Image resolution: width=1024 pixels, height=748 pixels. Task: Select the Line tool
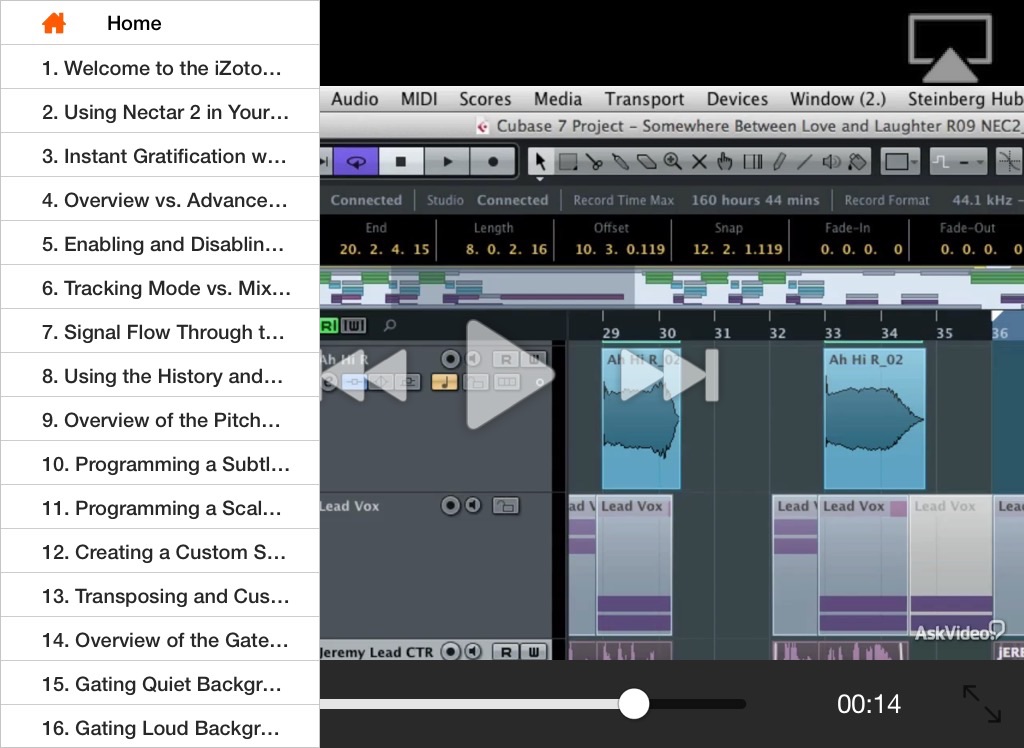click(805, 161)
